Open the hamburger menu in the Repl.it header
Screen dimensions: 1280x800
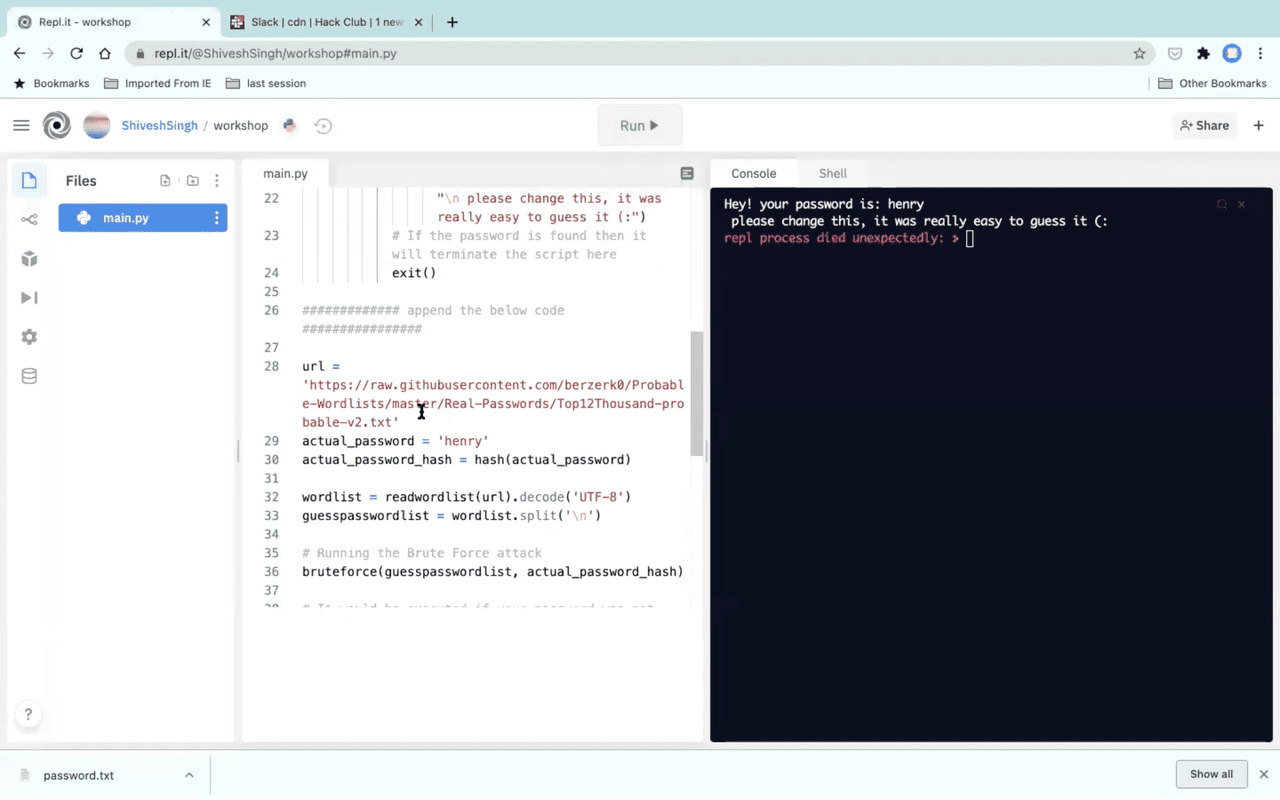click(x=21, y=125)
